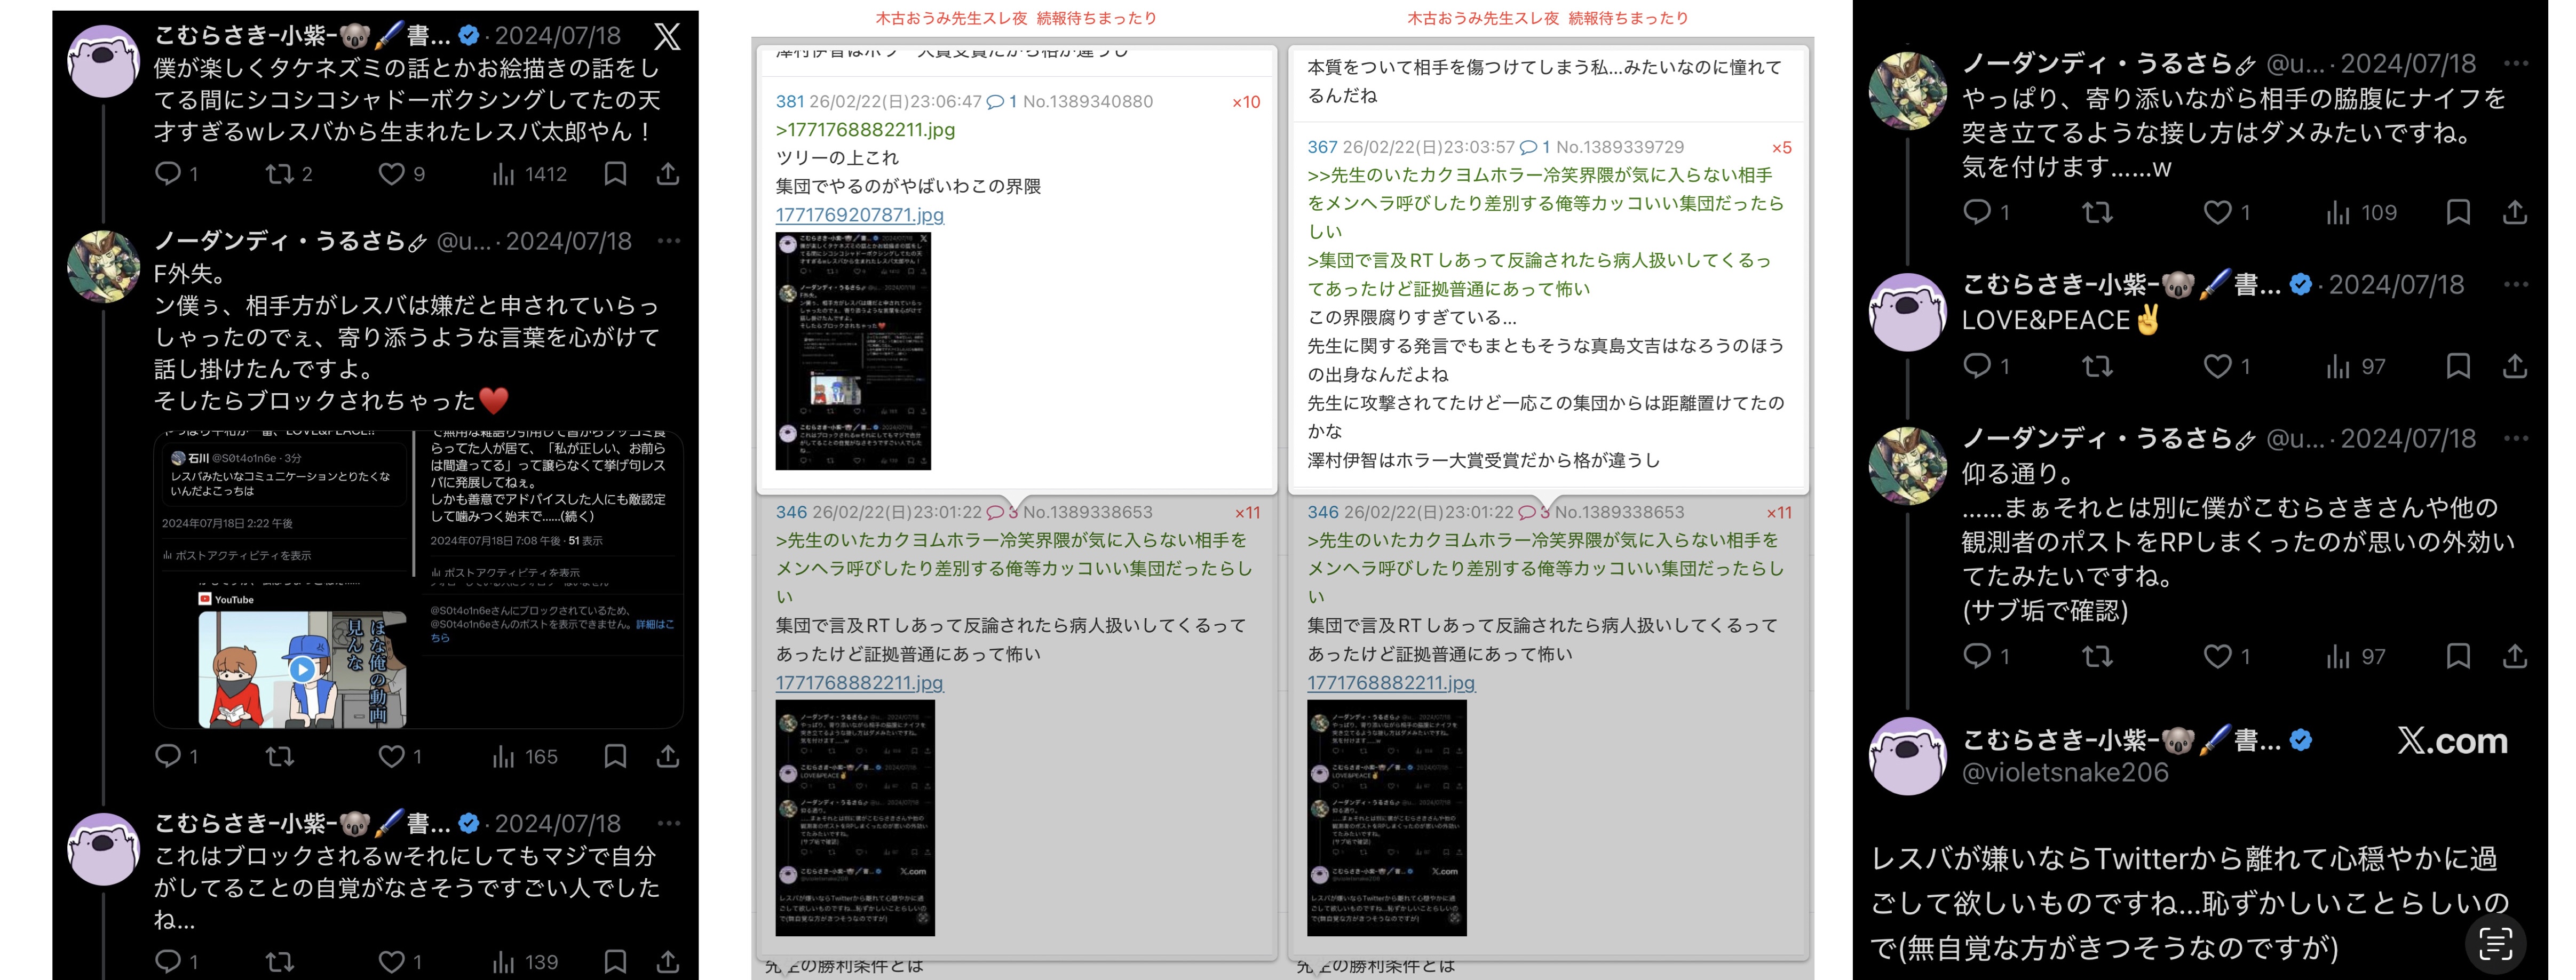Image resolution: width=2576 pixels, height=980 pixels.
Task: Bookmark the tweet with 1412 views
Action: point(615,174)
